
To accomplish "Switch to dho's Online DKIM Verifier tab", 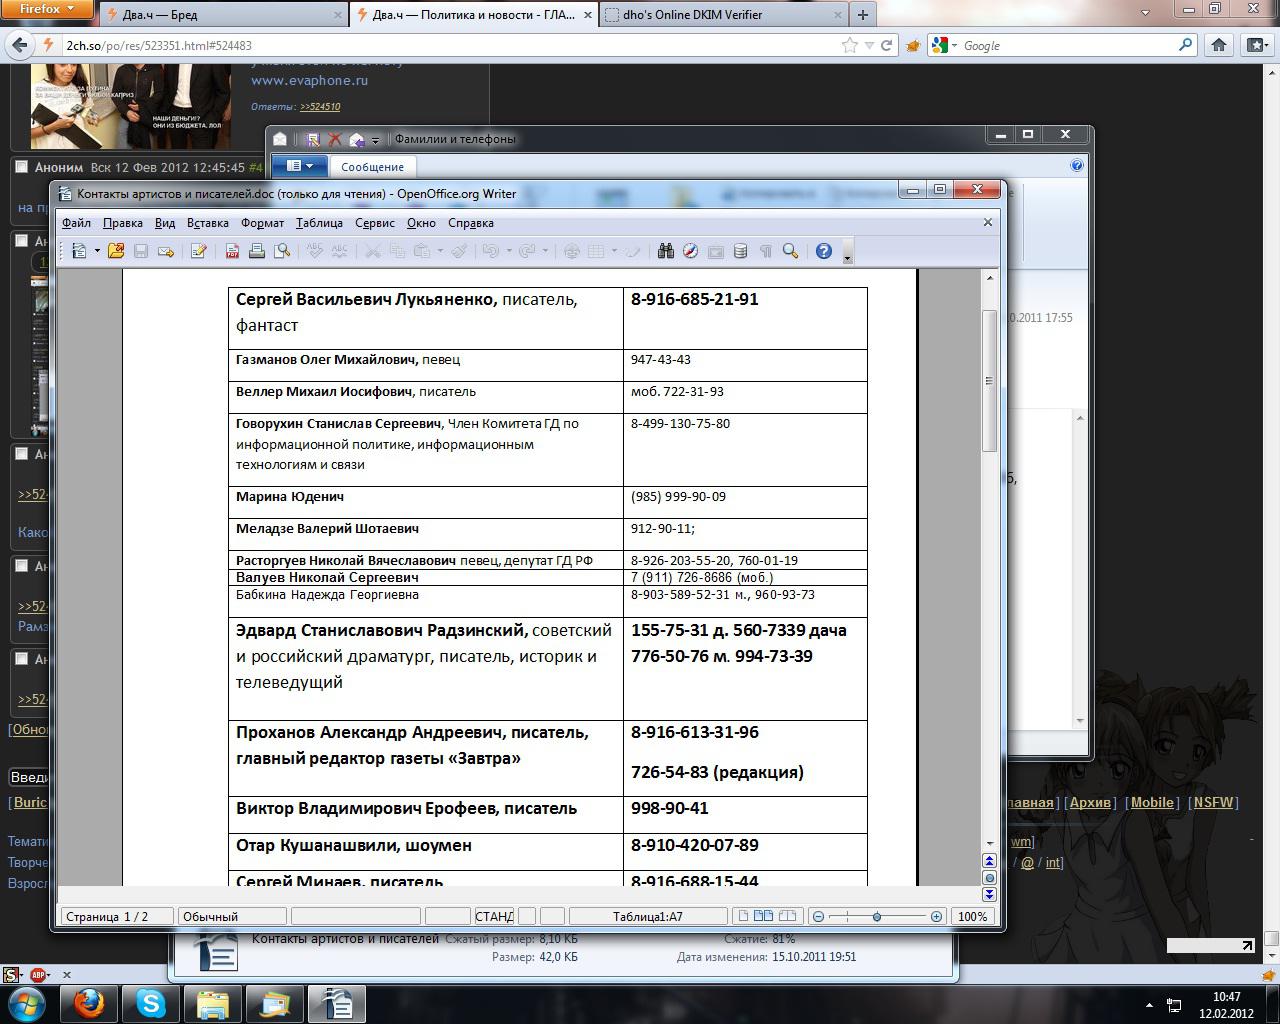I will (722, 15).
